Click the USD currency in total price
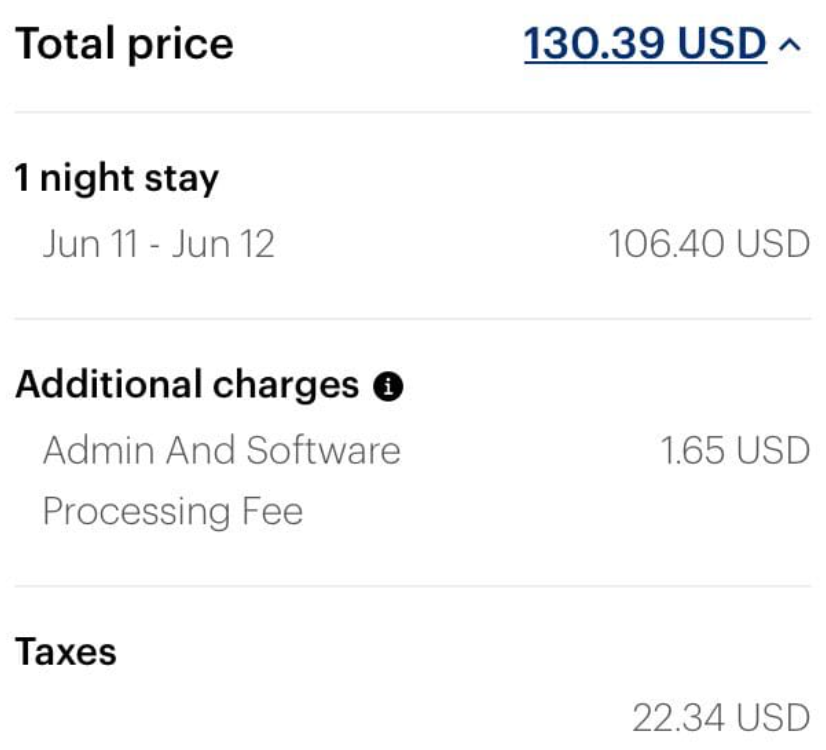 tap(722, 44)
